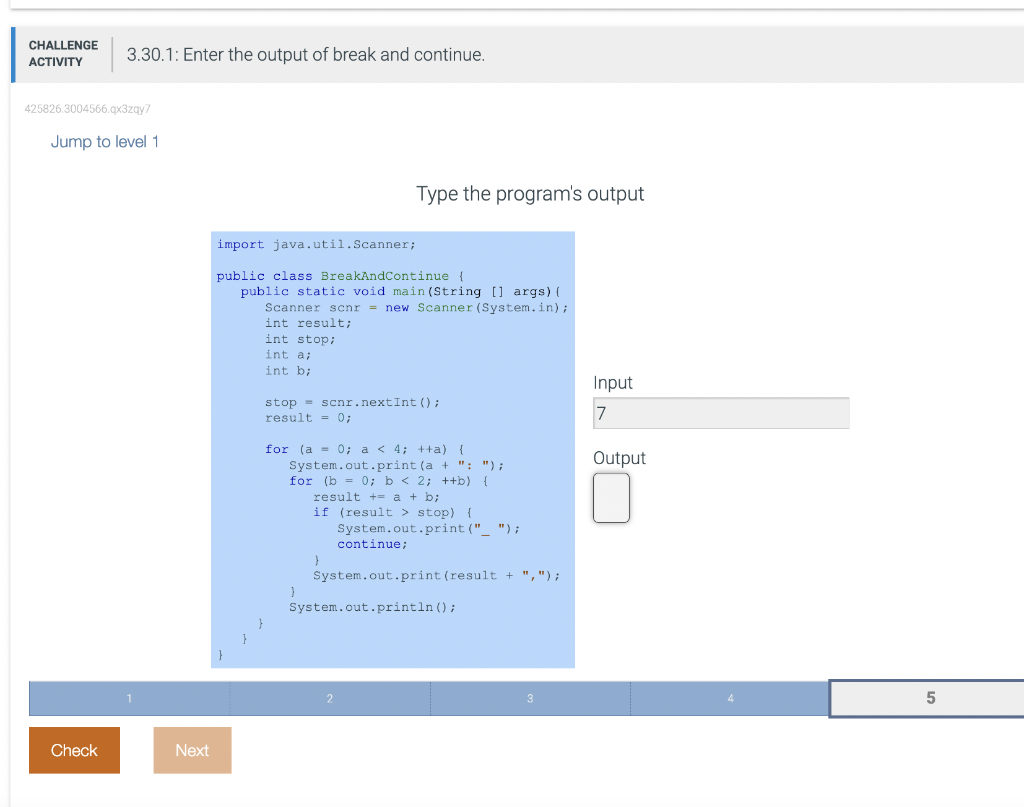The width and height of the screenshot is (1024, 807).
Task: Select level 3 on the progress bar
Action: click(x=530, y=698)
